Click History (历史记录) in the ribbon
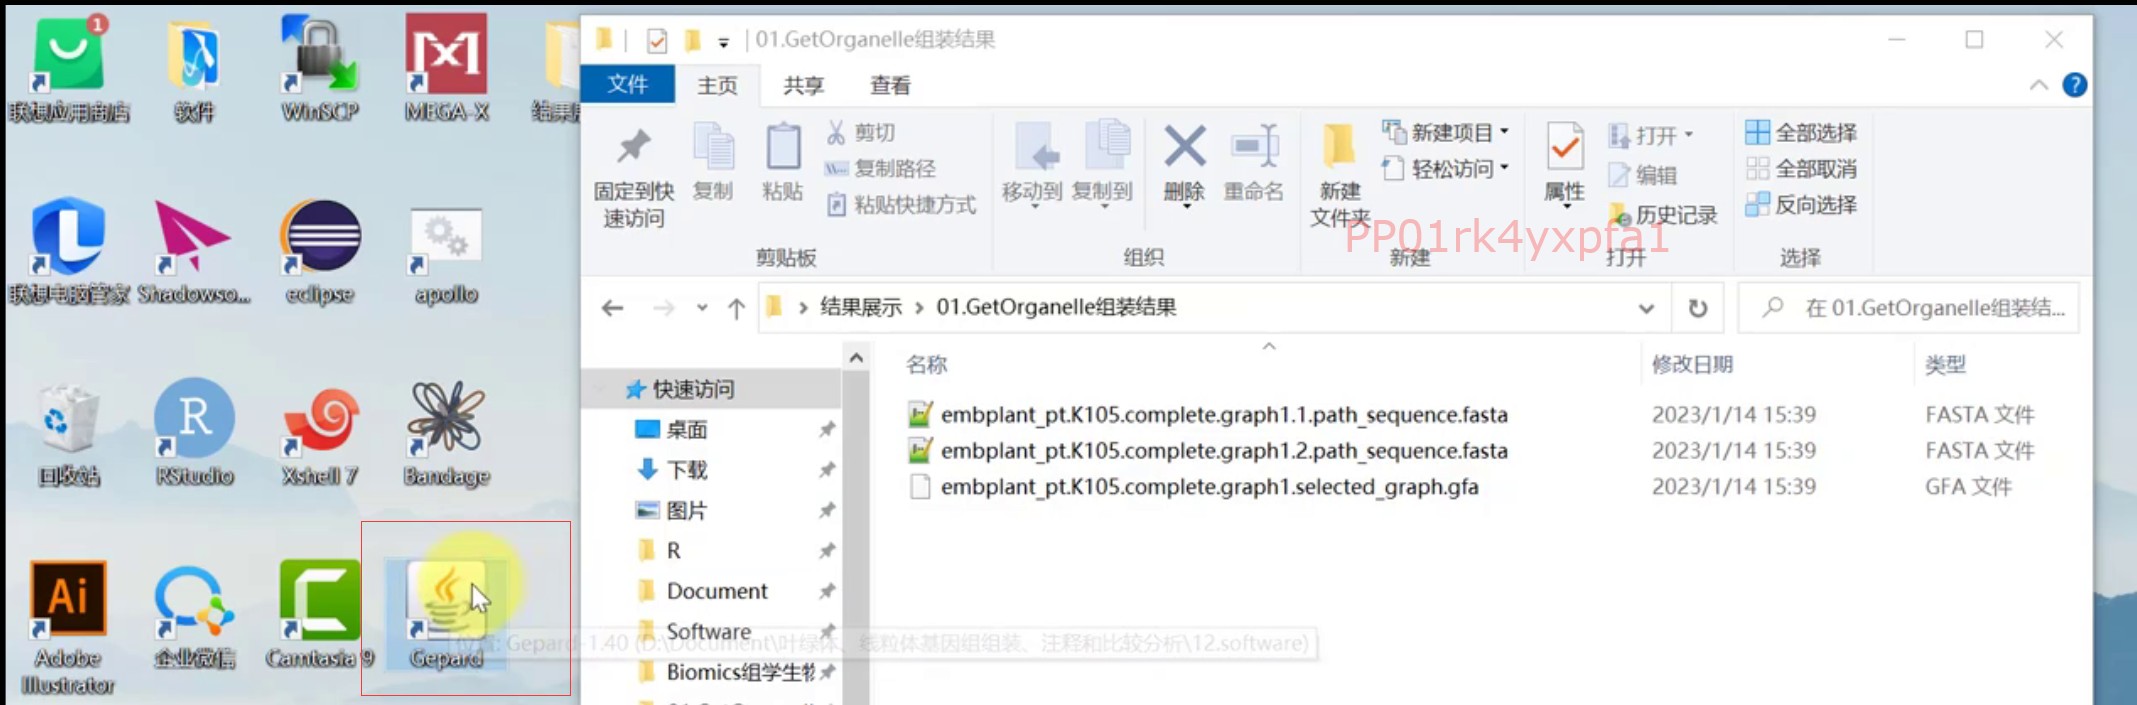This screenshot has width=2137, height=705. click(1664, 214)
